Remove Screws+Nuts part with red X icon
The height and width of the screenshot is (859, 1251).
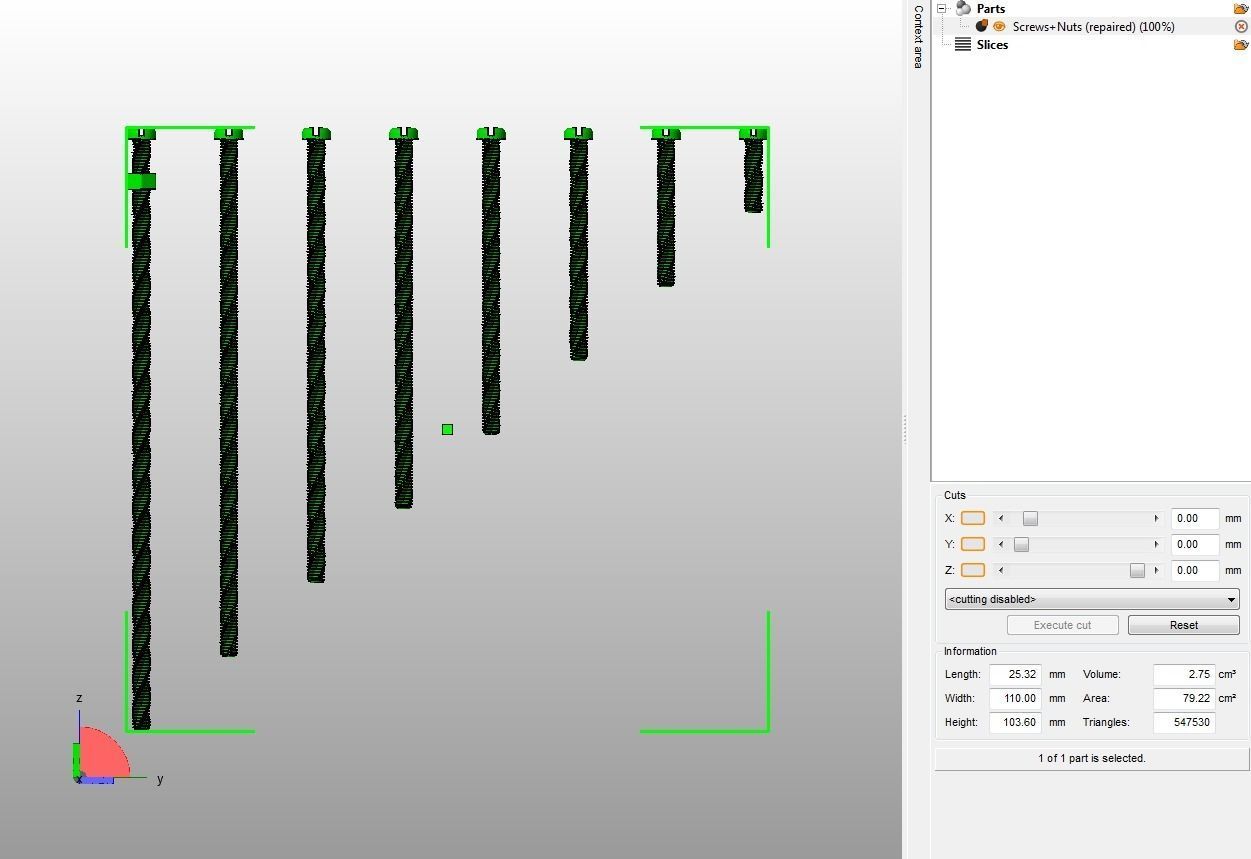point(1241,27)
